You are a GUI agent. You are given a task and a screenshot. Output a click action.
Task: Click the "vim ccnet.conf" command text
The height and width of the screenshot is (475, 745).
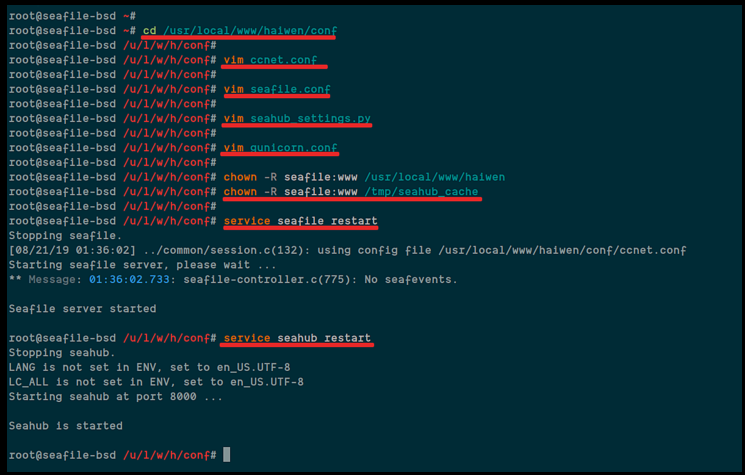pos(274,60)
